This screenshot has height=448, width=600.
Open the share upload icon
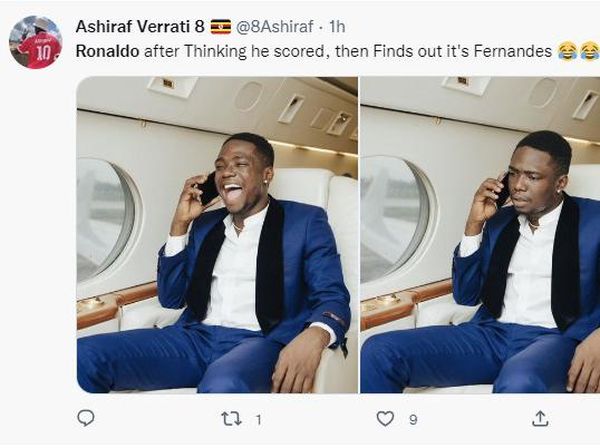[x=540, y=419]
